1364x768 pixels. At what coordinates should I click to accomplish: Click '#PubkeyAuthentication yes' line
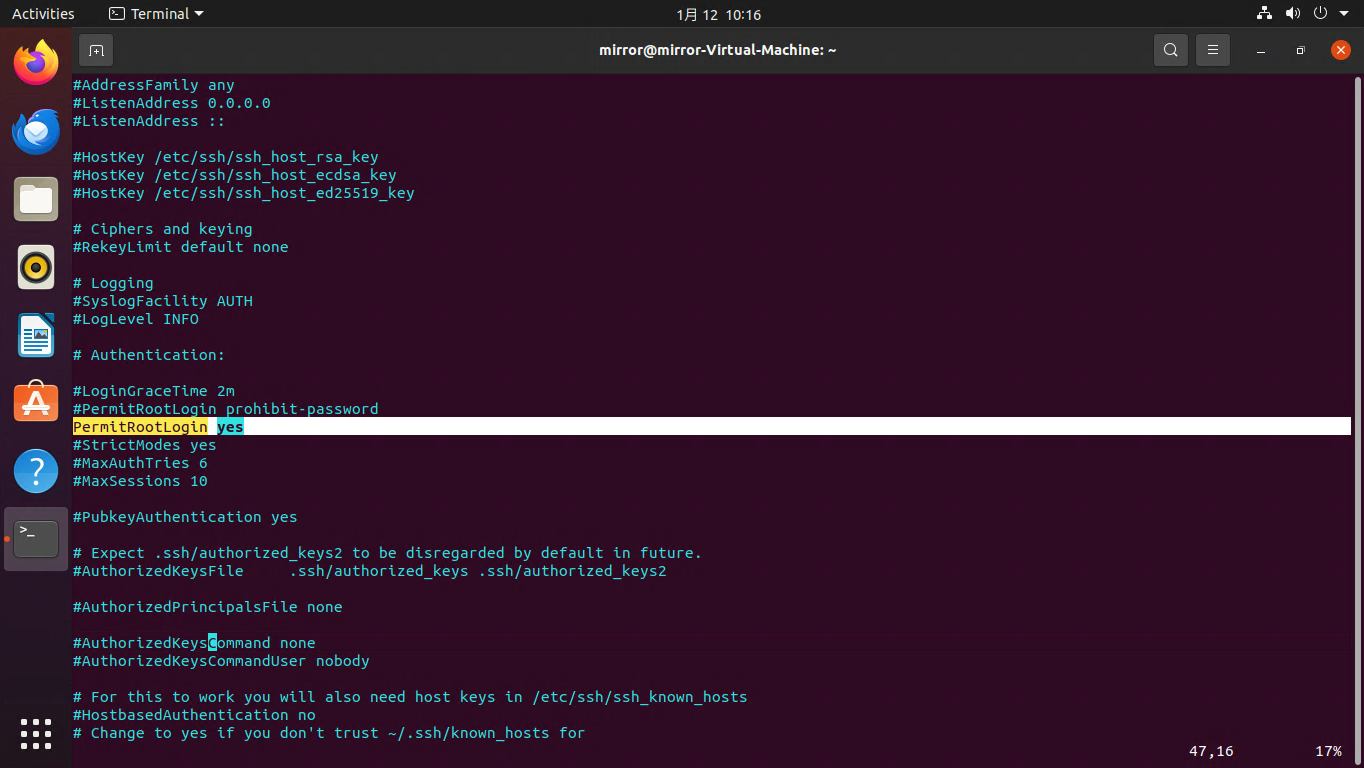[x=185, y=517]
